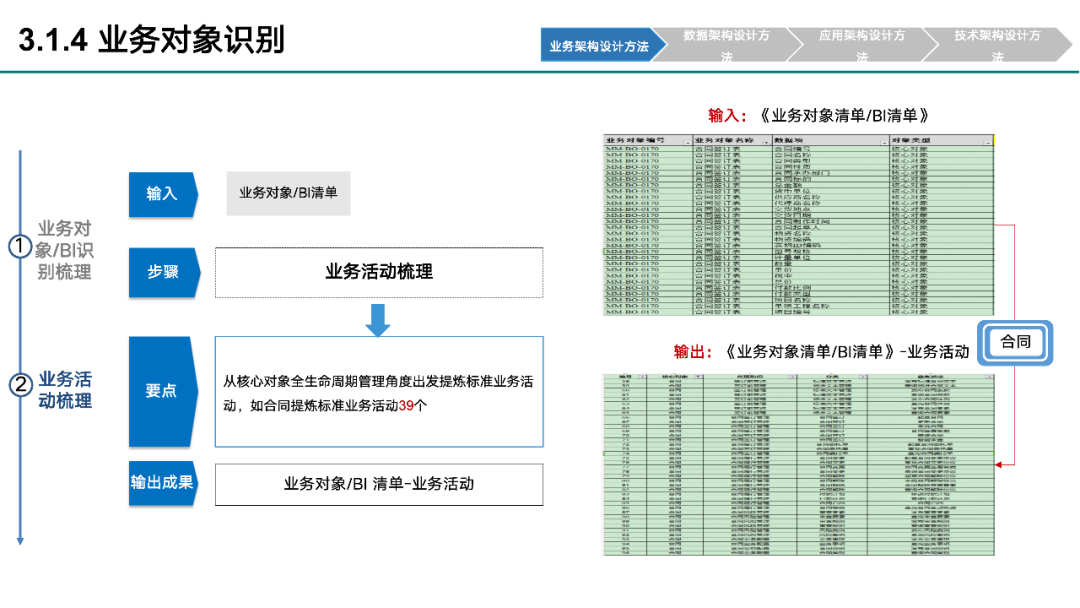Click the 输入:《业务对象清单/BI清单》 heading
This screenshot has width=1080, height=608.
click(x=819, y=116)
